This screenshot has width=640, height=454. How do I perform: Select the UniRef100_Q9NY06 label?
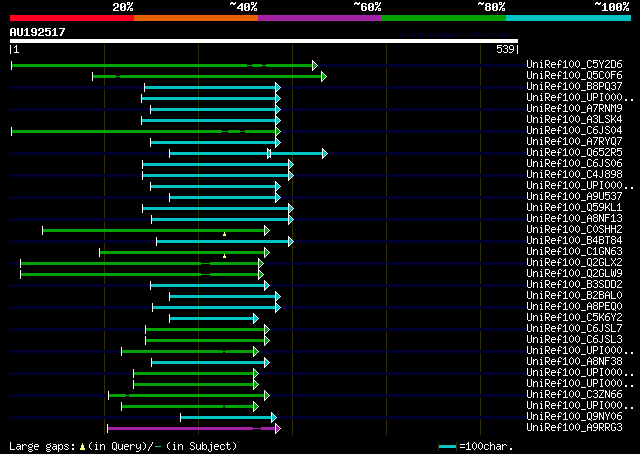coord(574,417)
